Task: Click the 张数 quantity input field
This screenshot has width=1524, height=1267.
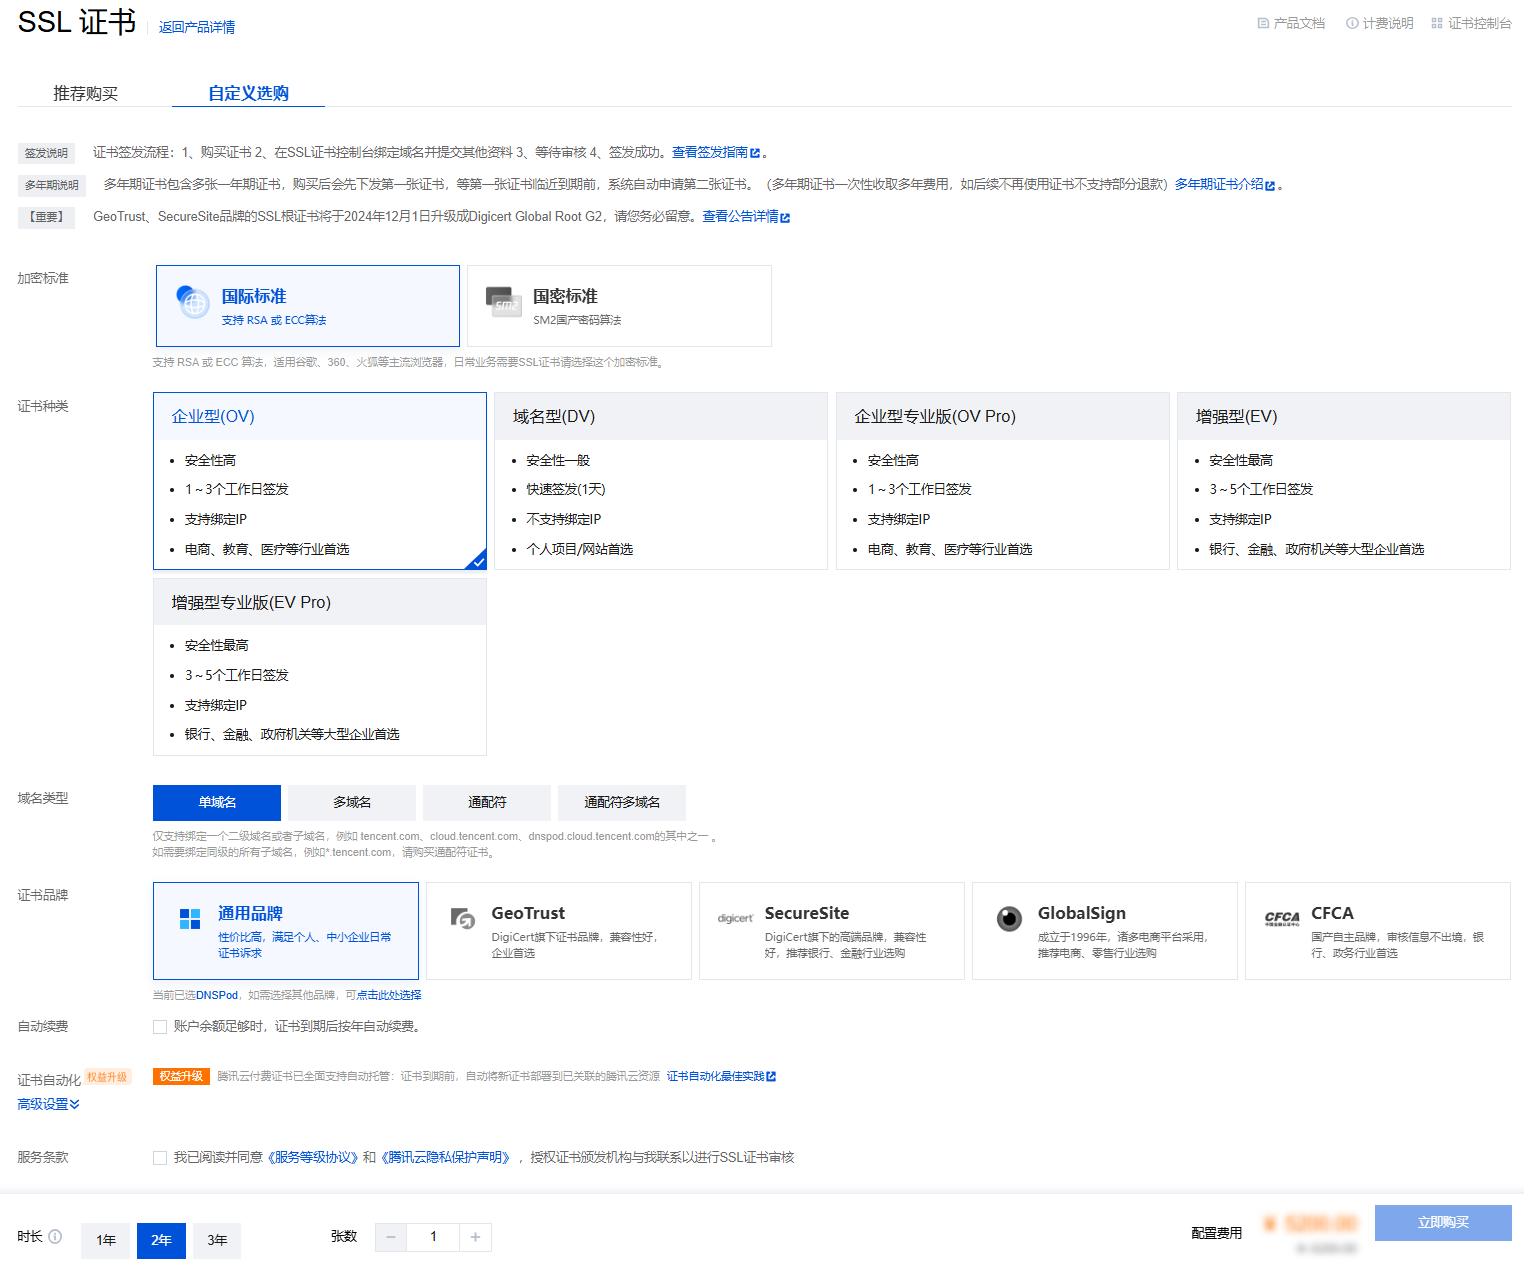Action: [x=433, y=1237]
